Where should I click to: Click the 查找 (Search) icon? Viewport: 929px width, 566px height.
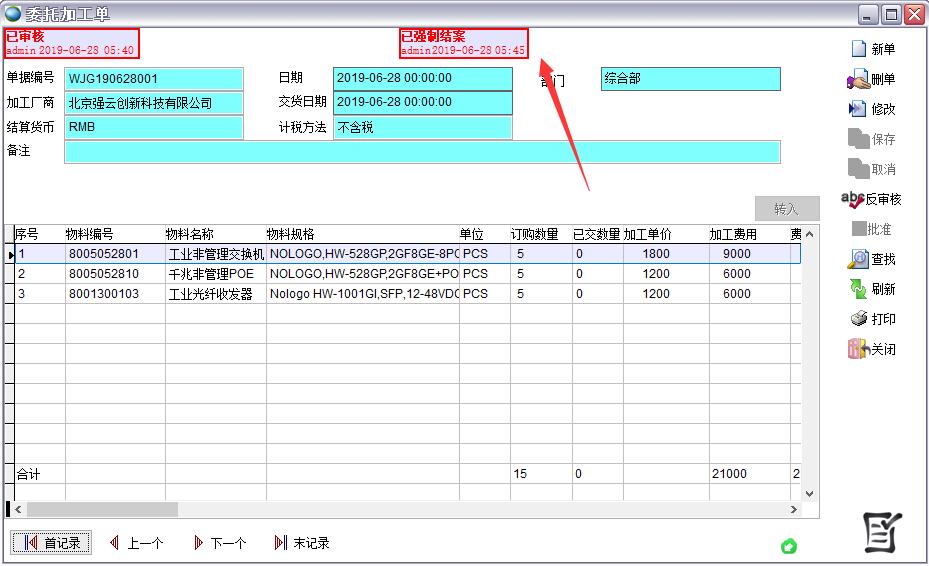tap(858, 259)
